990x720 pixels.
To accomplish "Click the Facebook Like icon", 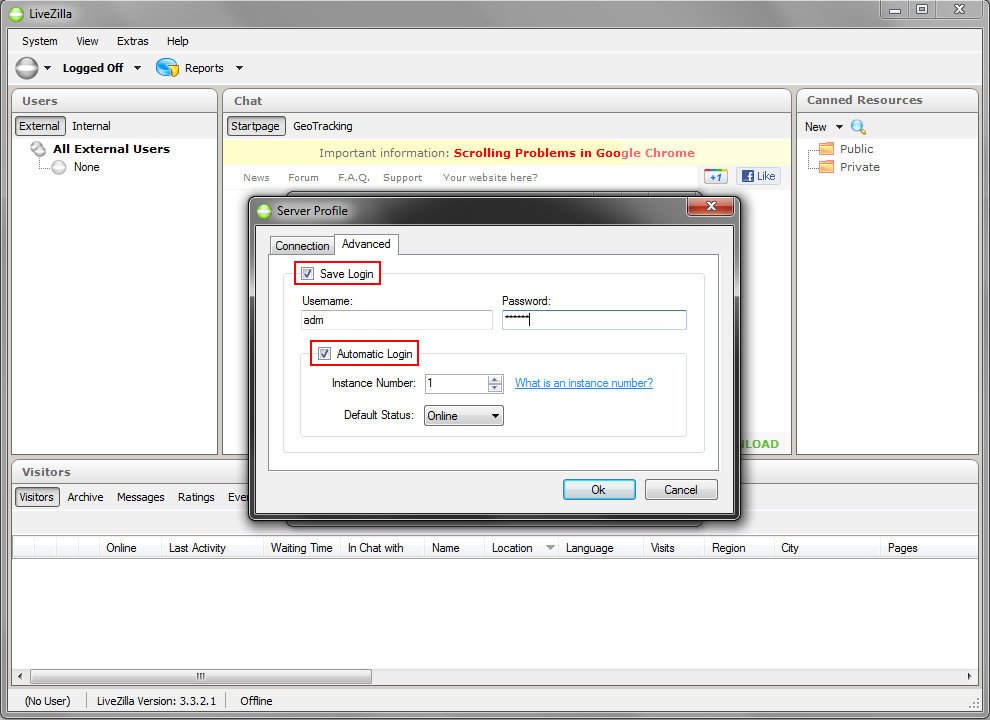I will [x=758, y=176].
